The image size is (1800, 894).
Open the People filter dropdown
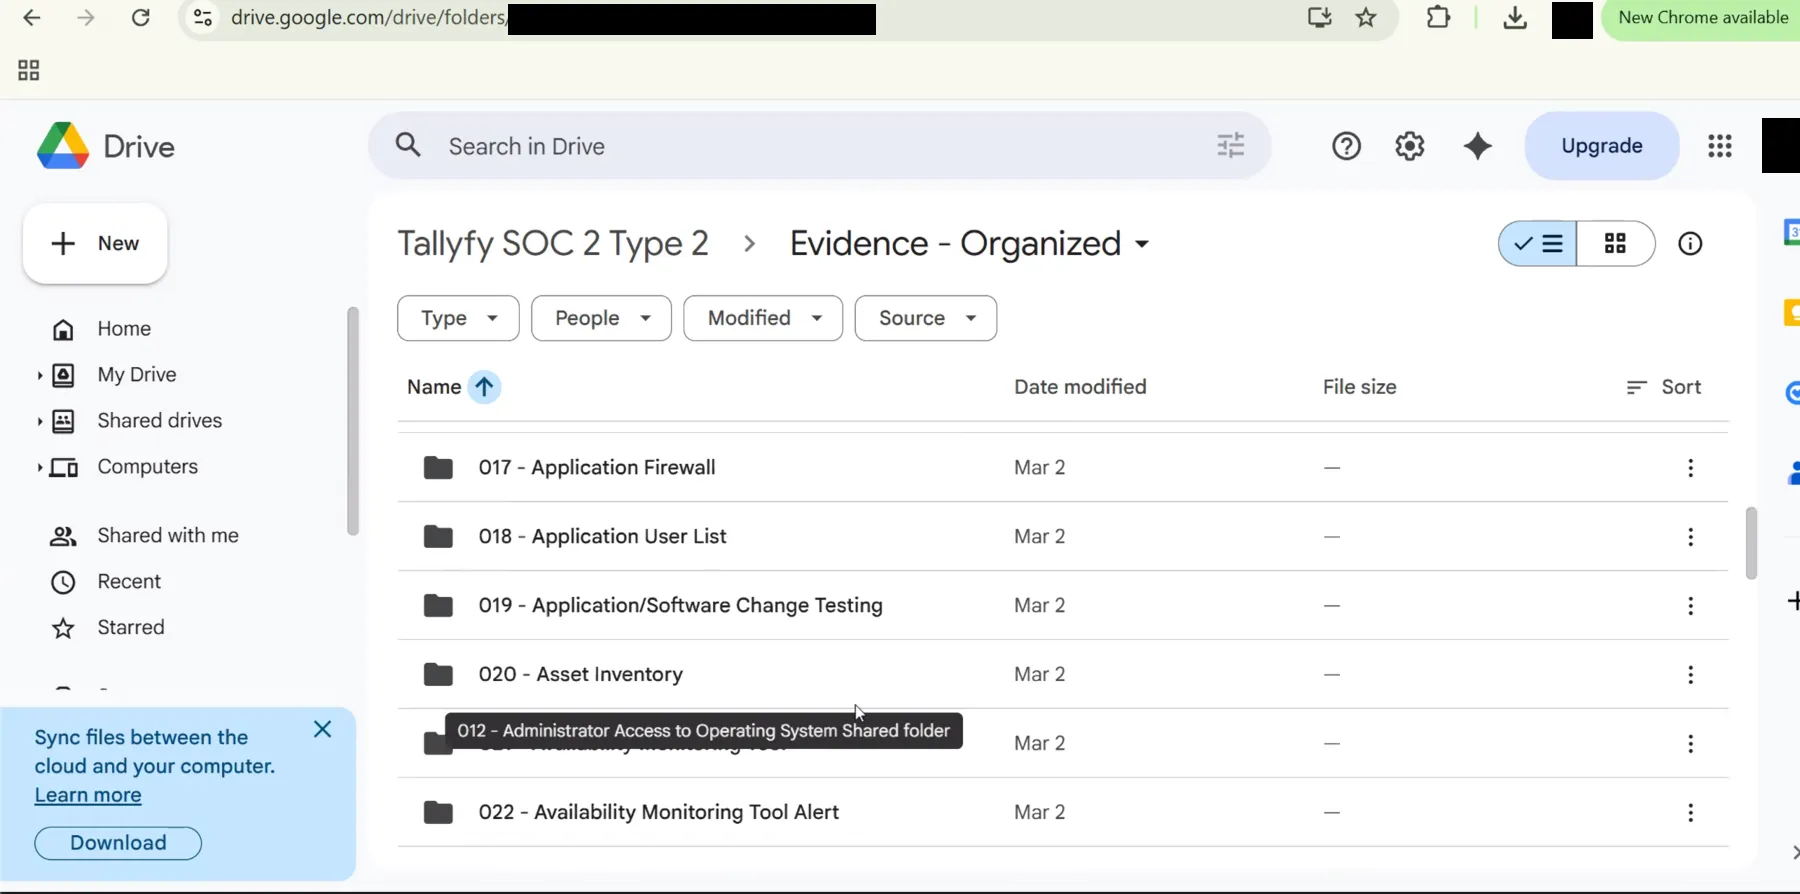(601, 318)
